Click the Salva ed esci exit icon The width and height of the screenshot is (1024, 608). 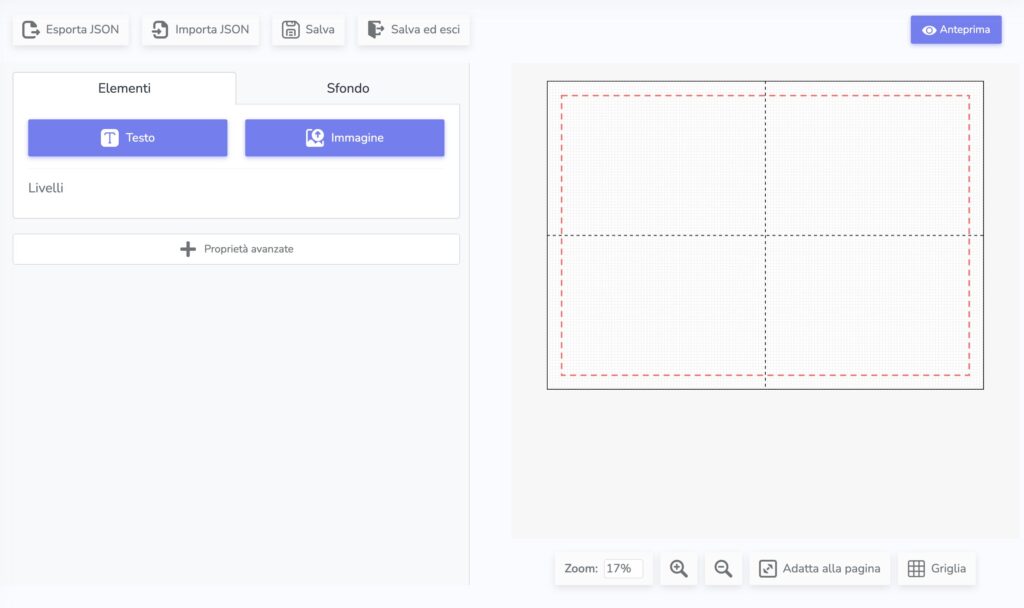point(376,30)
